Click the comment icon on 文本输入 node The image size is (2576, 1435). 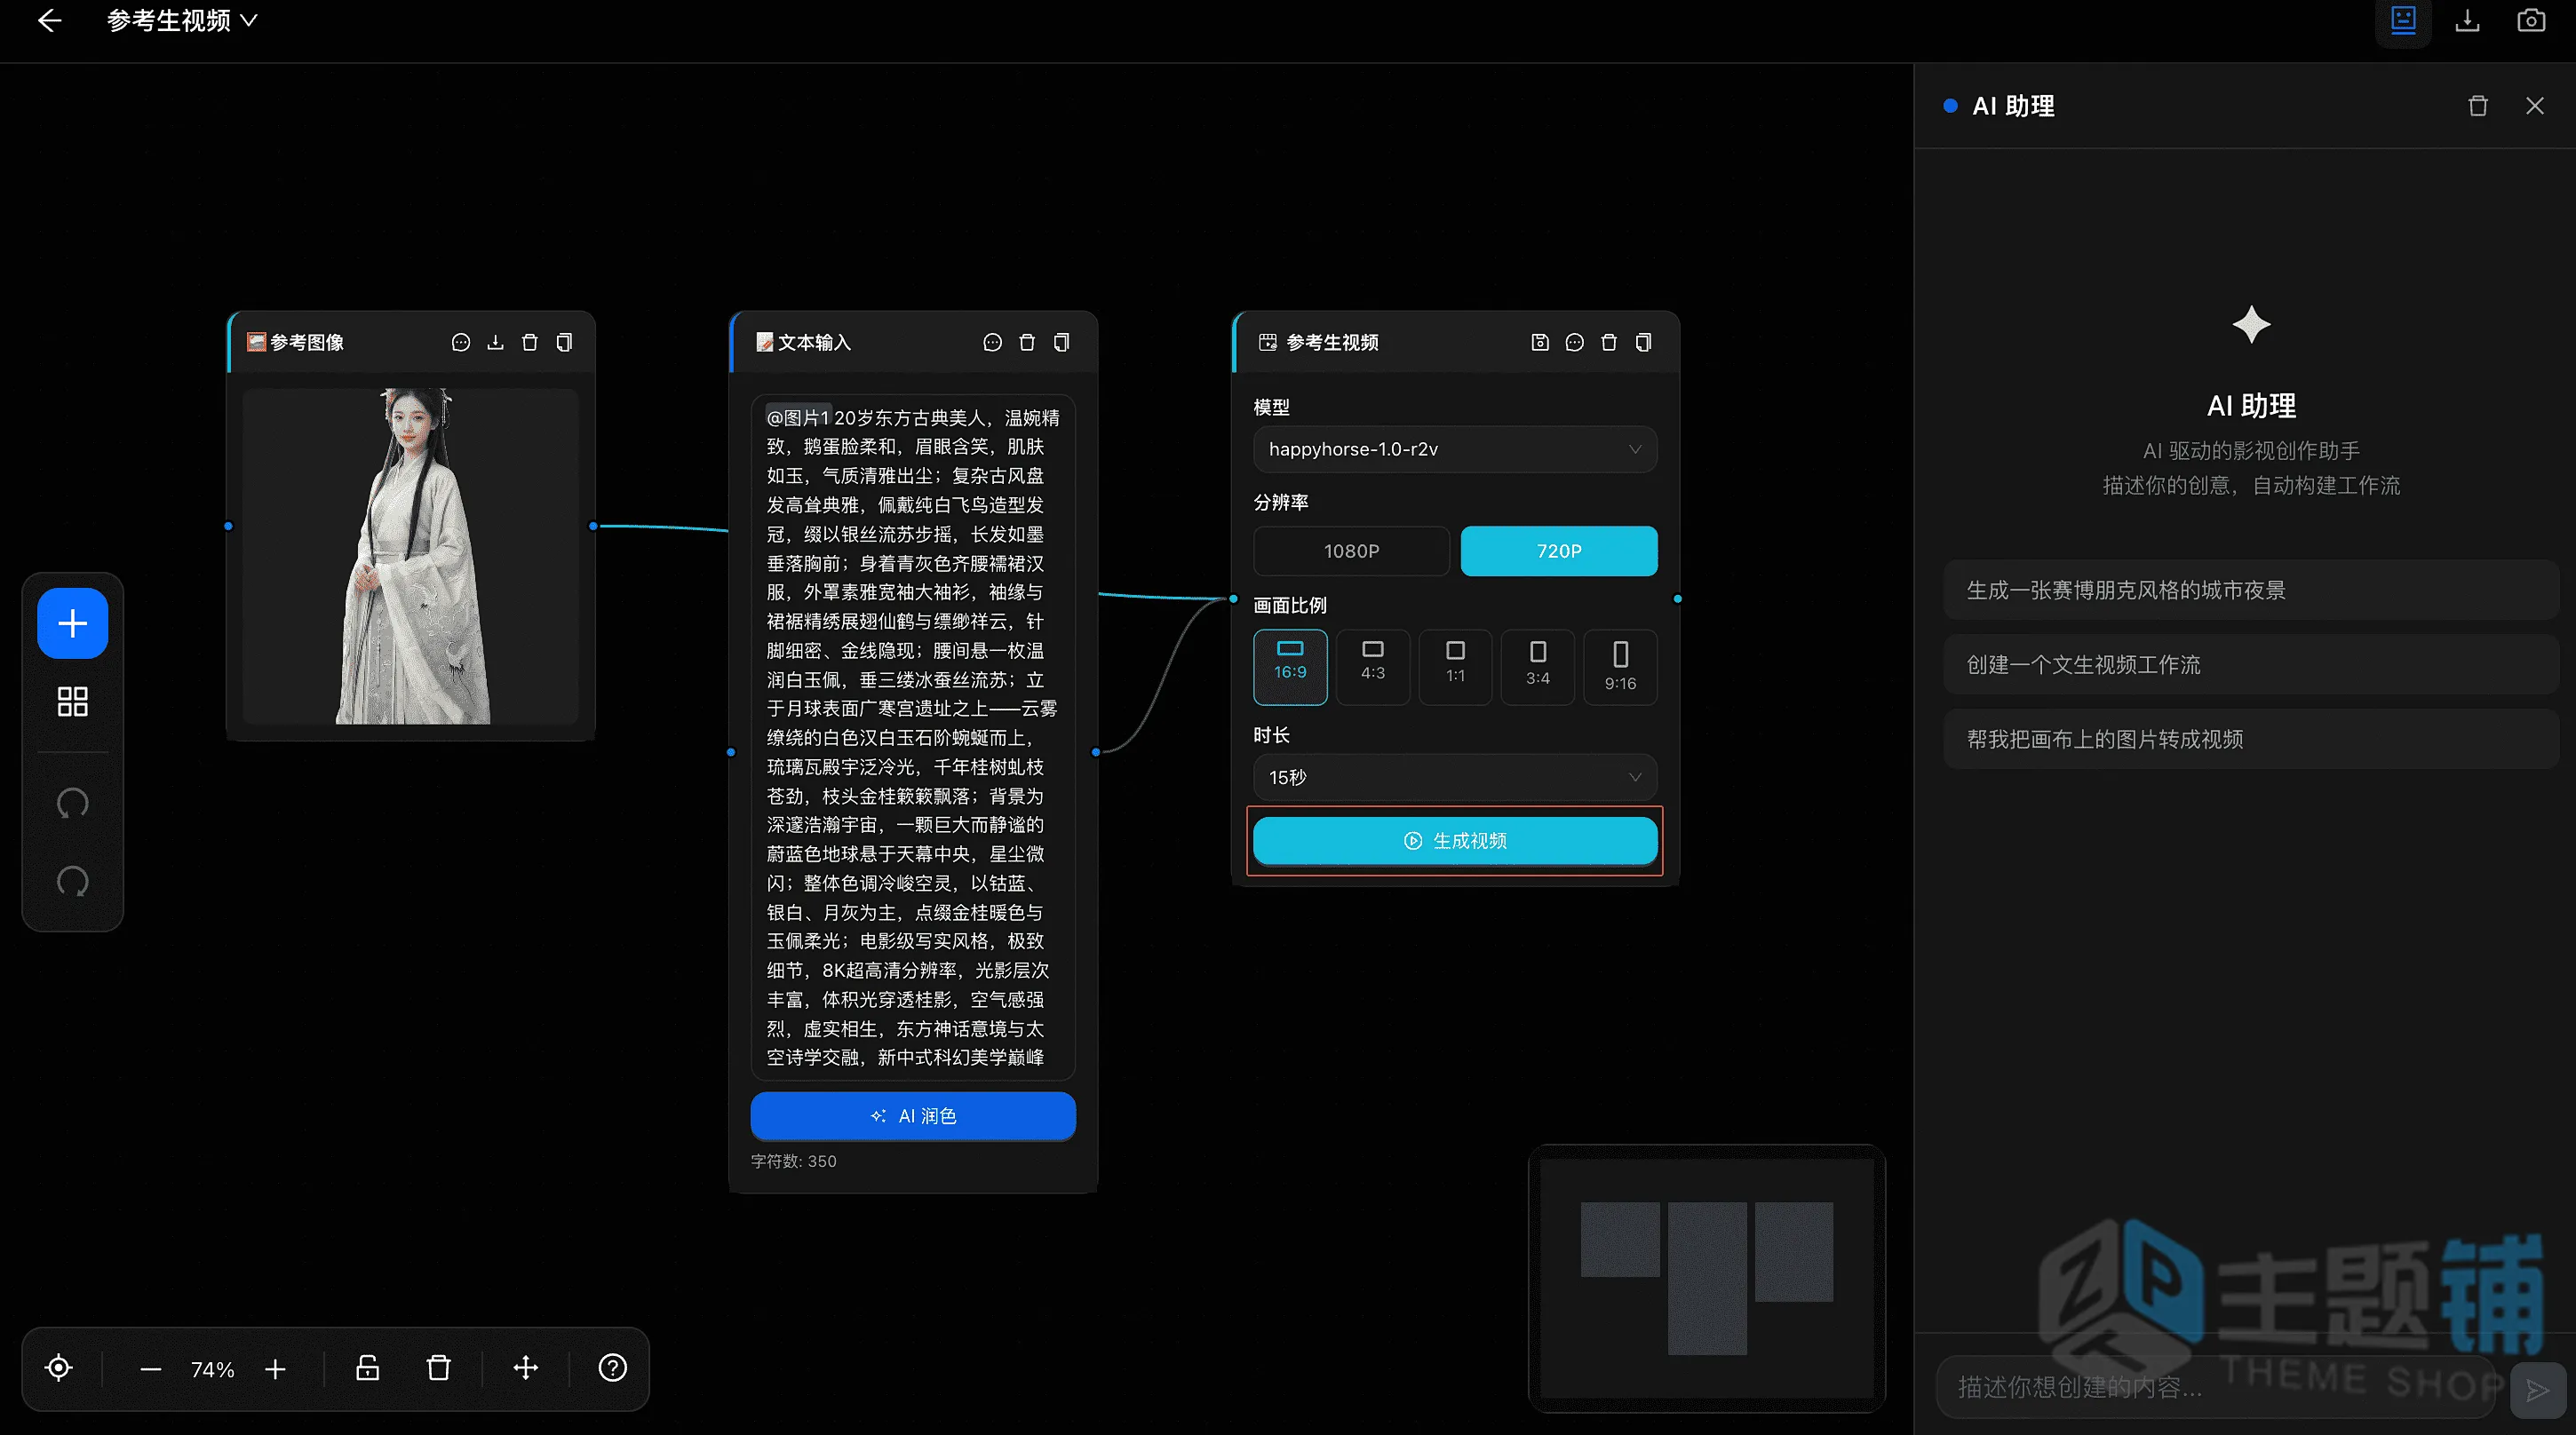992,343
